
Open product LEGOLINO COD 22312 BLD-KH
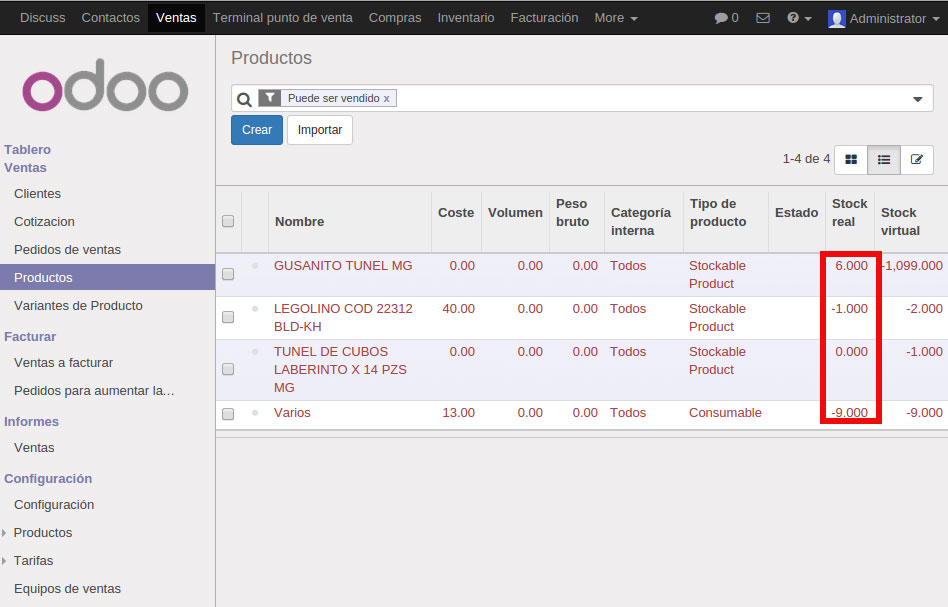[x=343, y=317]
